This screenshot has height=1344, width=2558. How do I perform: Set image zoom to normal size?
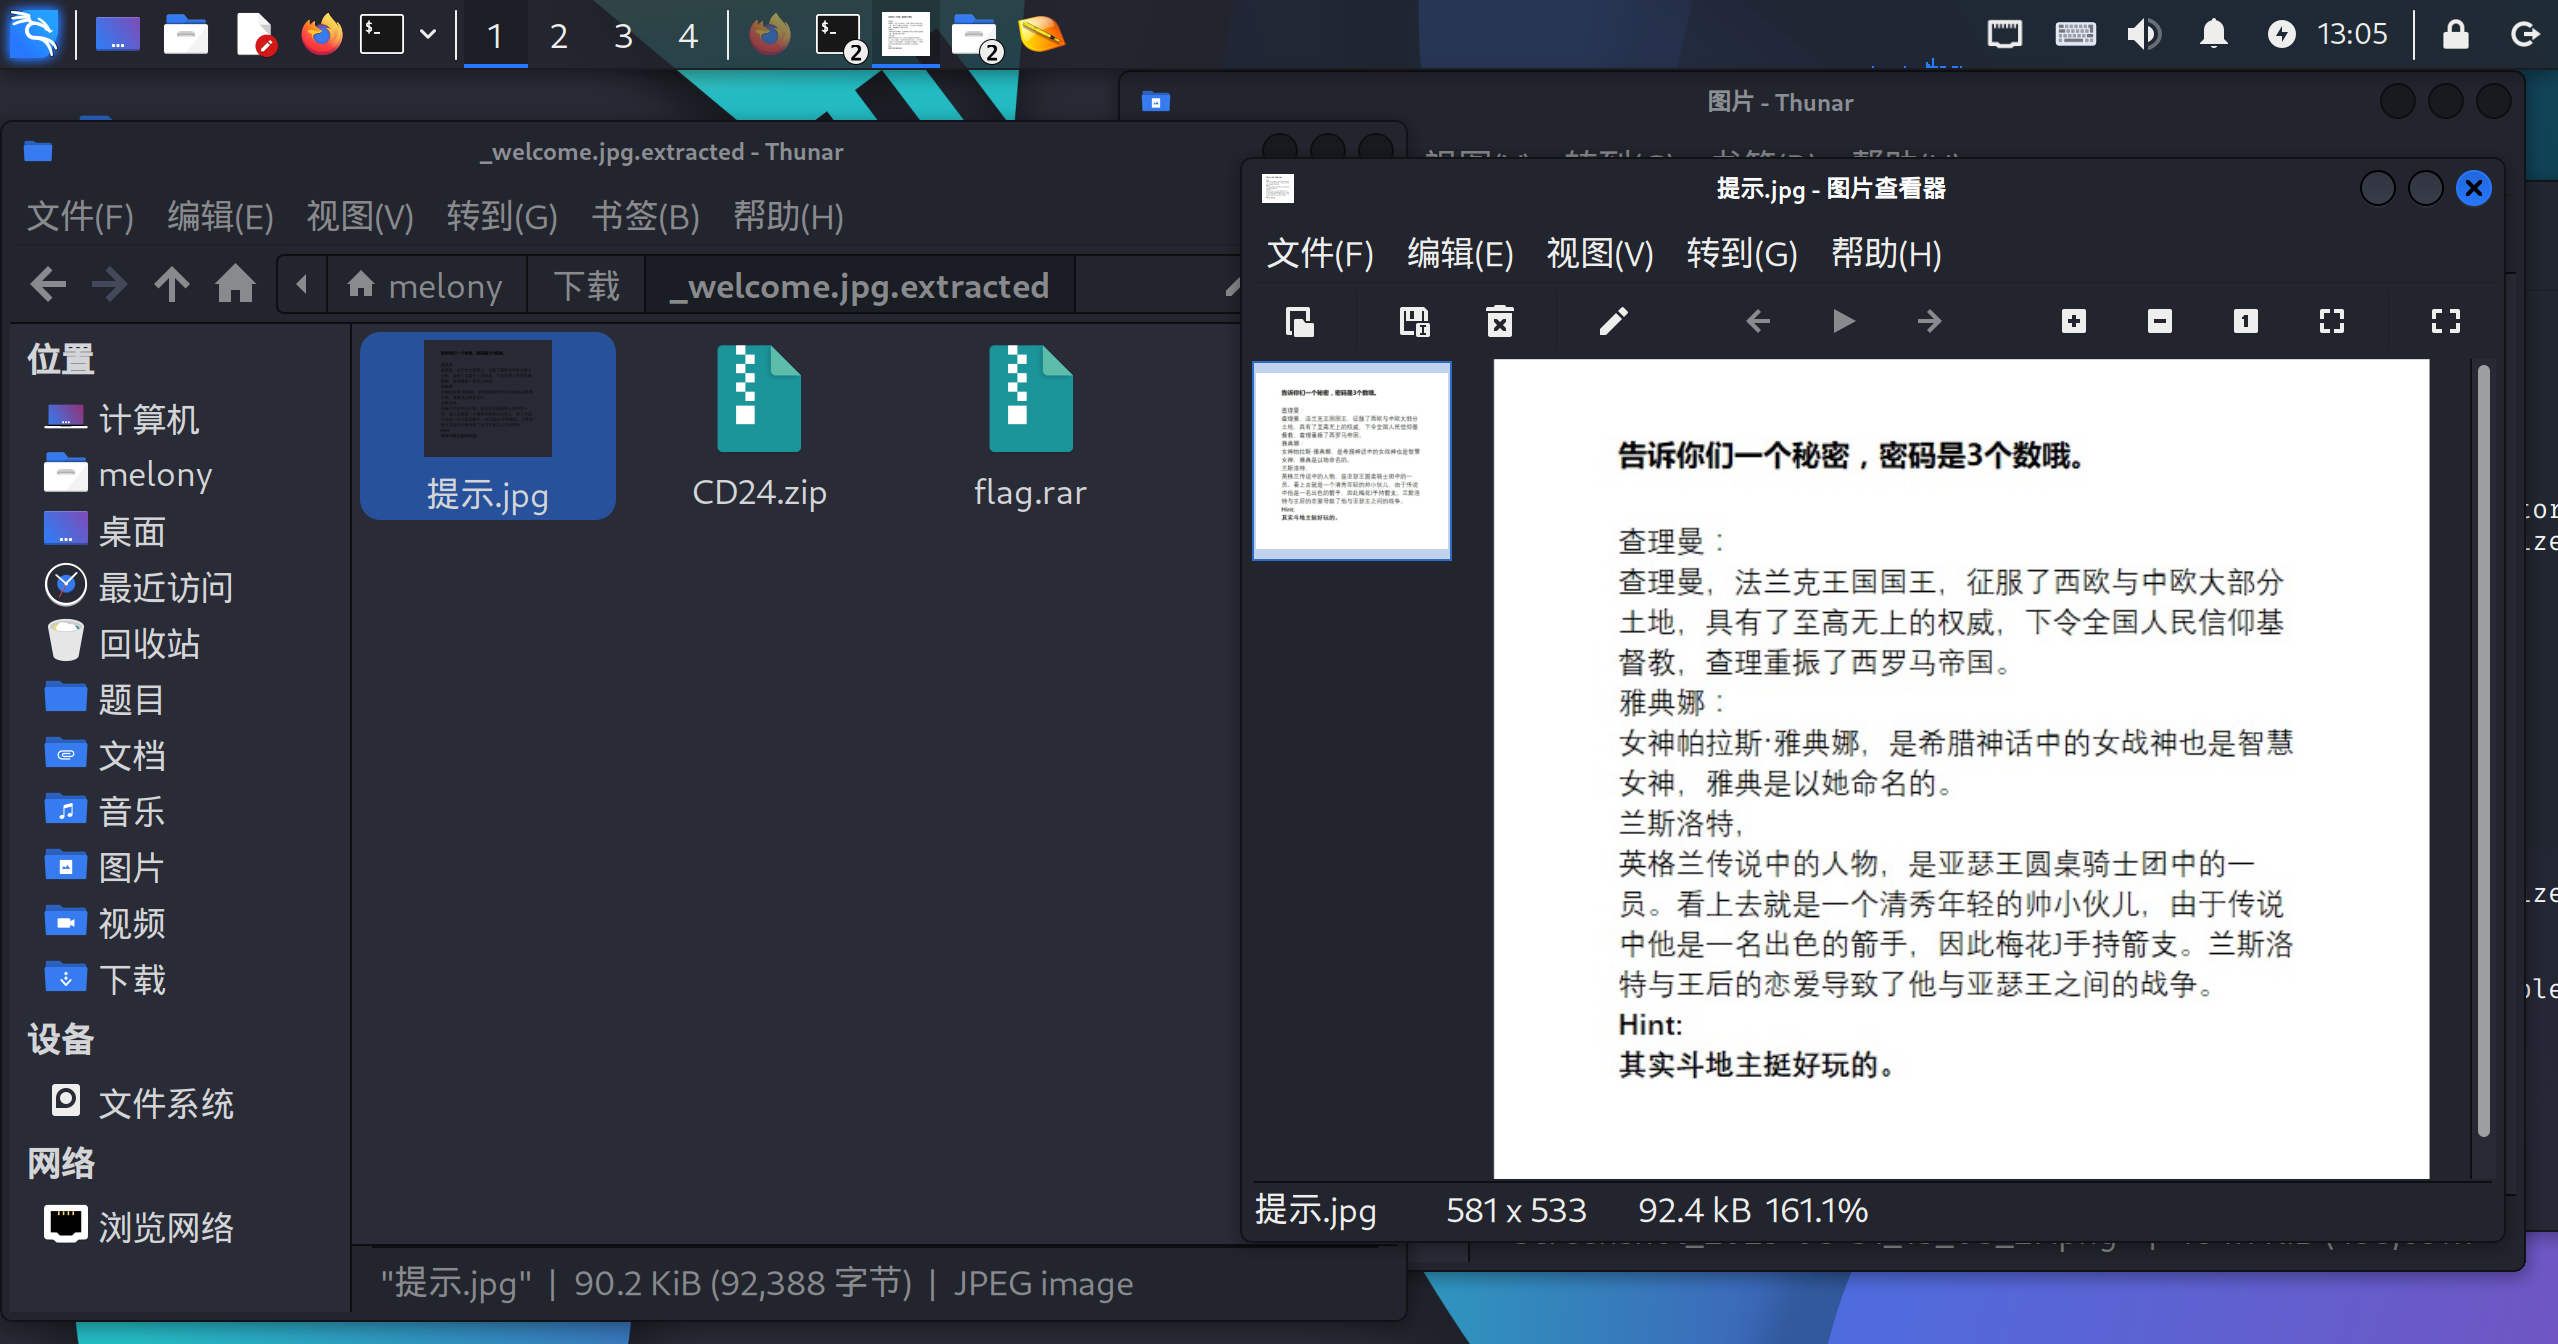pos(2245,321)
